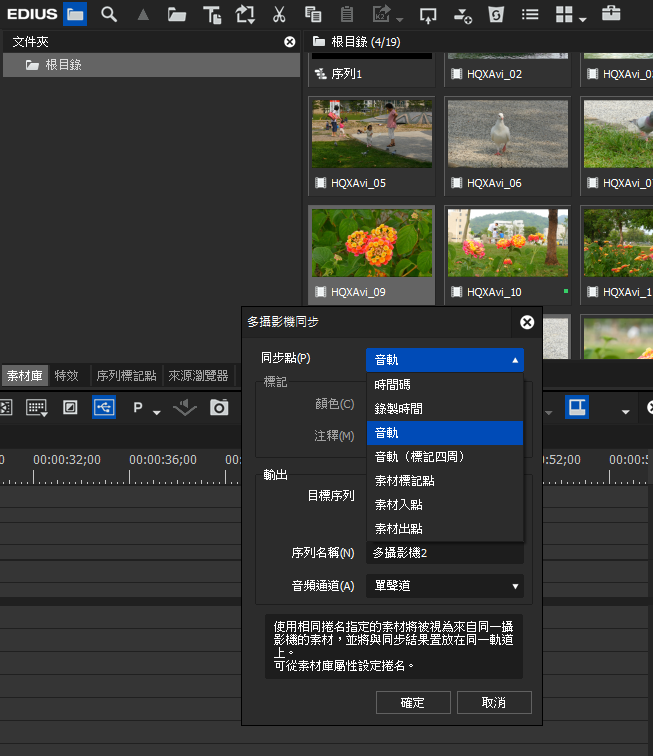
Task: Click the P proxy mode button
Action: (x=138, y=408)
